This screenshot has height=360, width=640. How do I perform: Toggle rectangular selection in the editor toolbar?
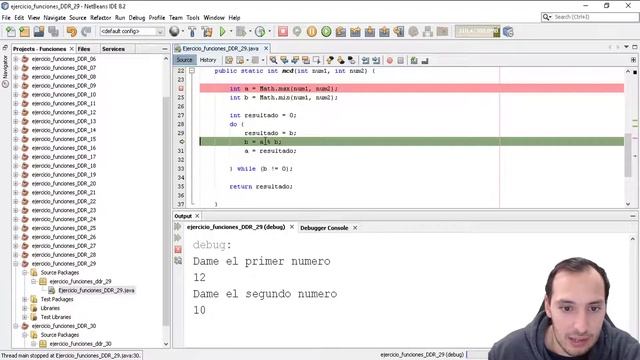(x=316, y=60)
